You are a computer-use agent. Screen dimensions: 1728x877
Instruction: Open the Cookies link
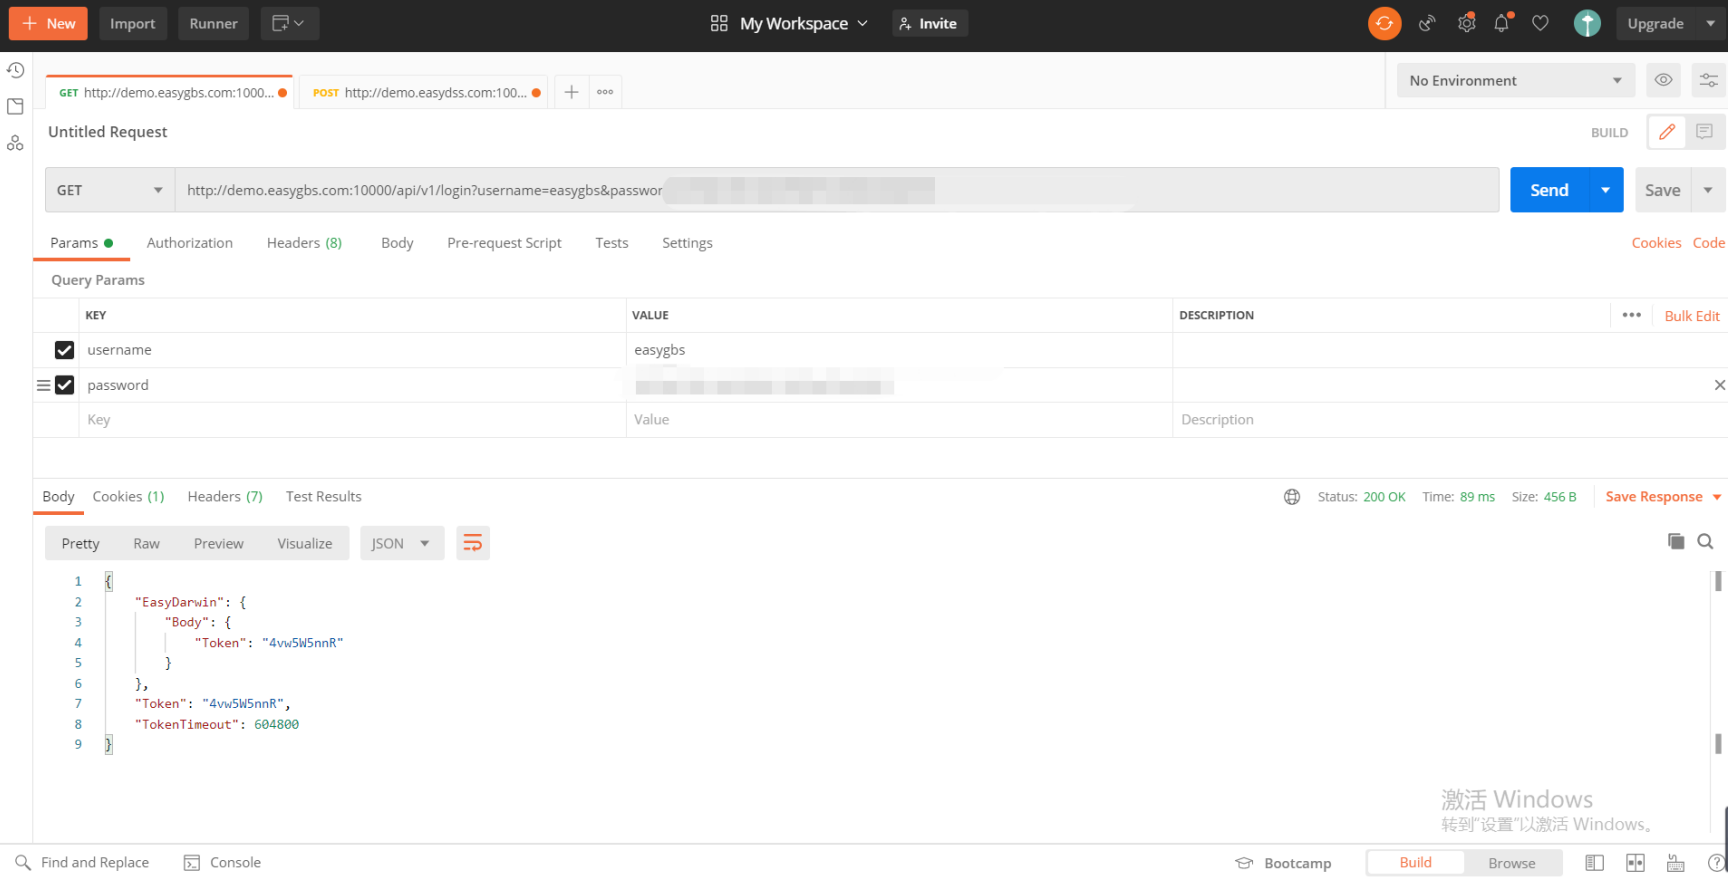(x=1656, y=243)
